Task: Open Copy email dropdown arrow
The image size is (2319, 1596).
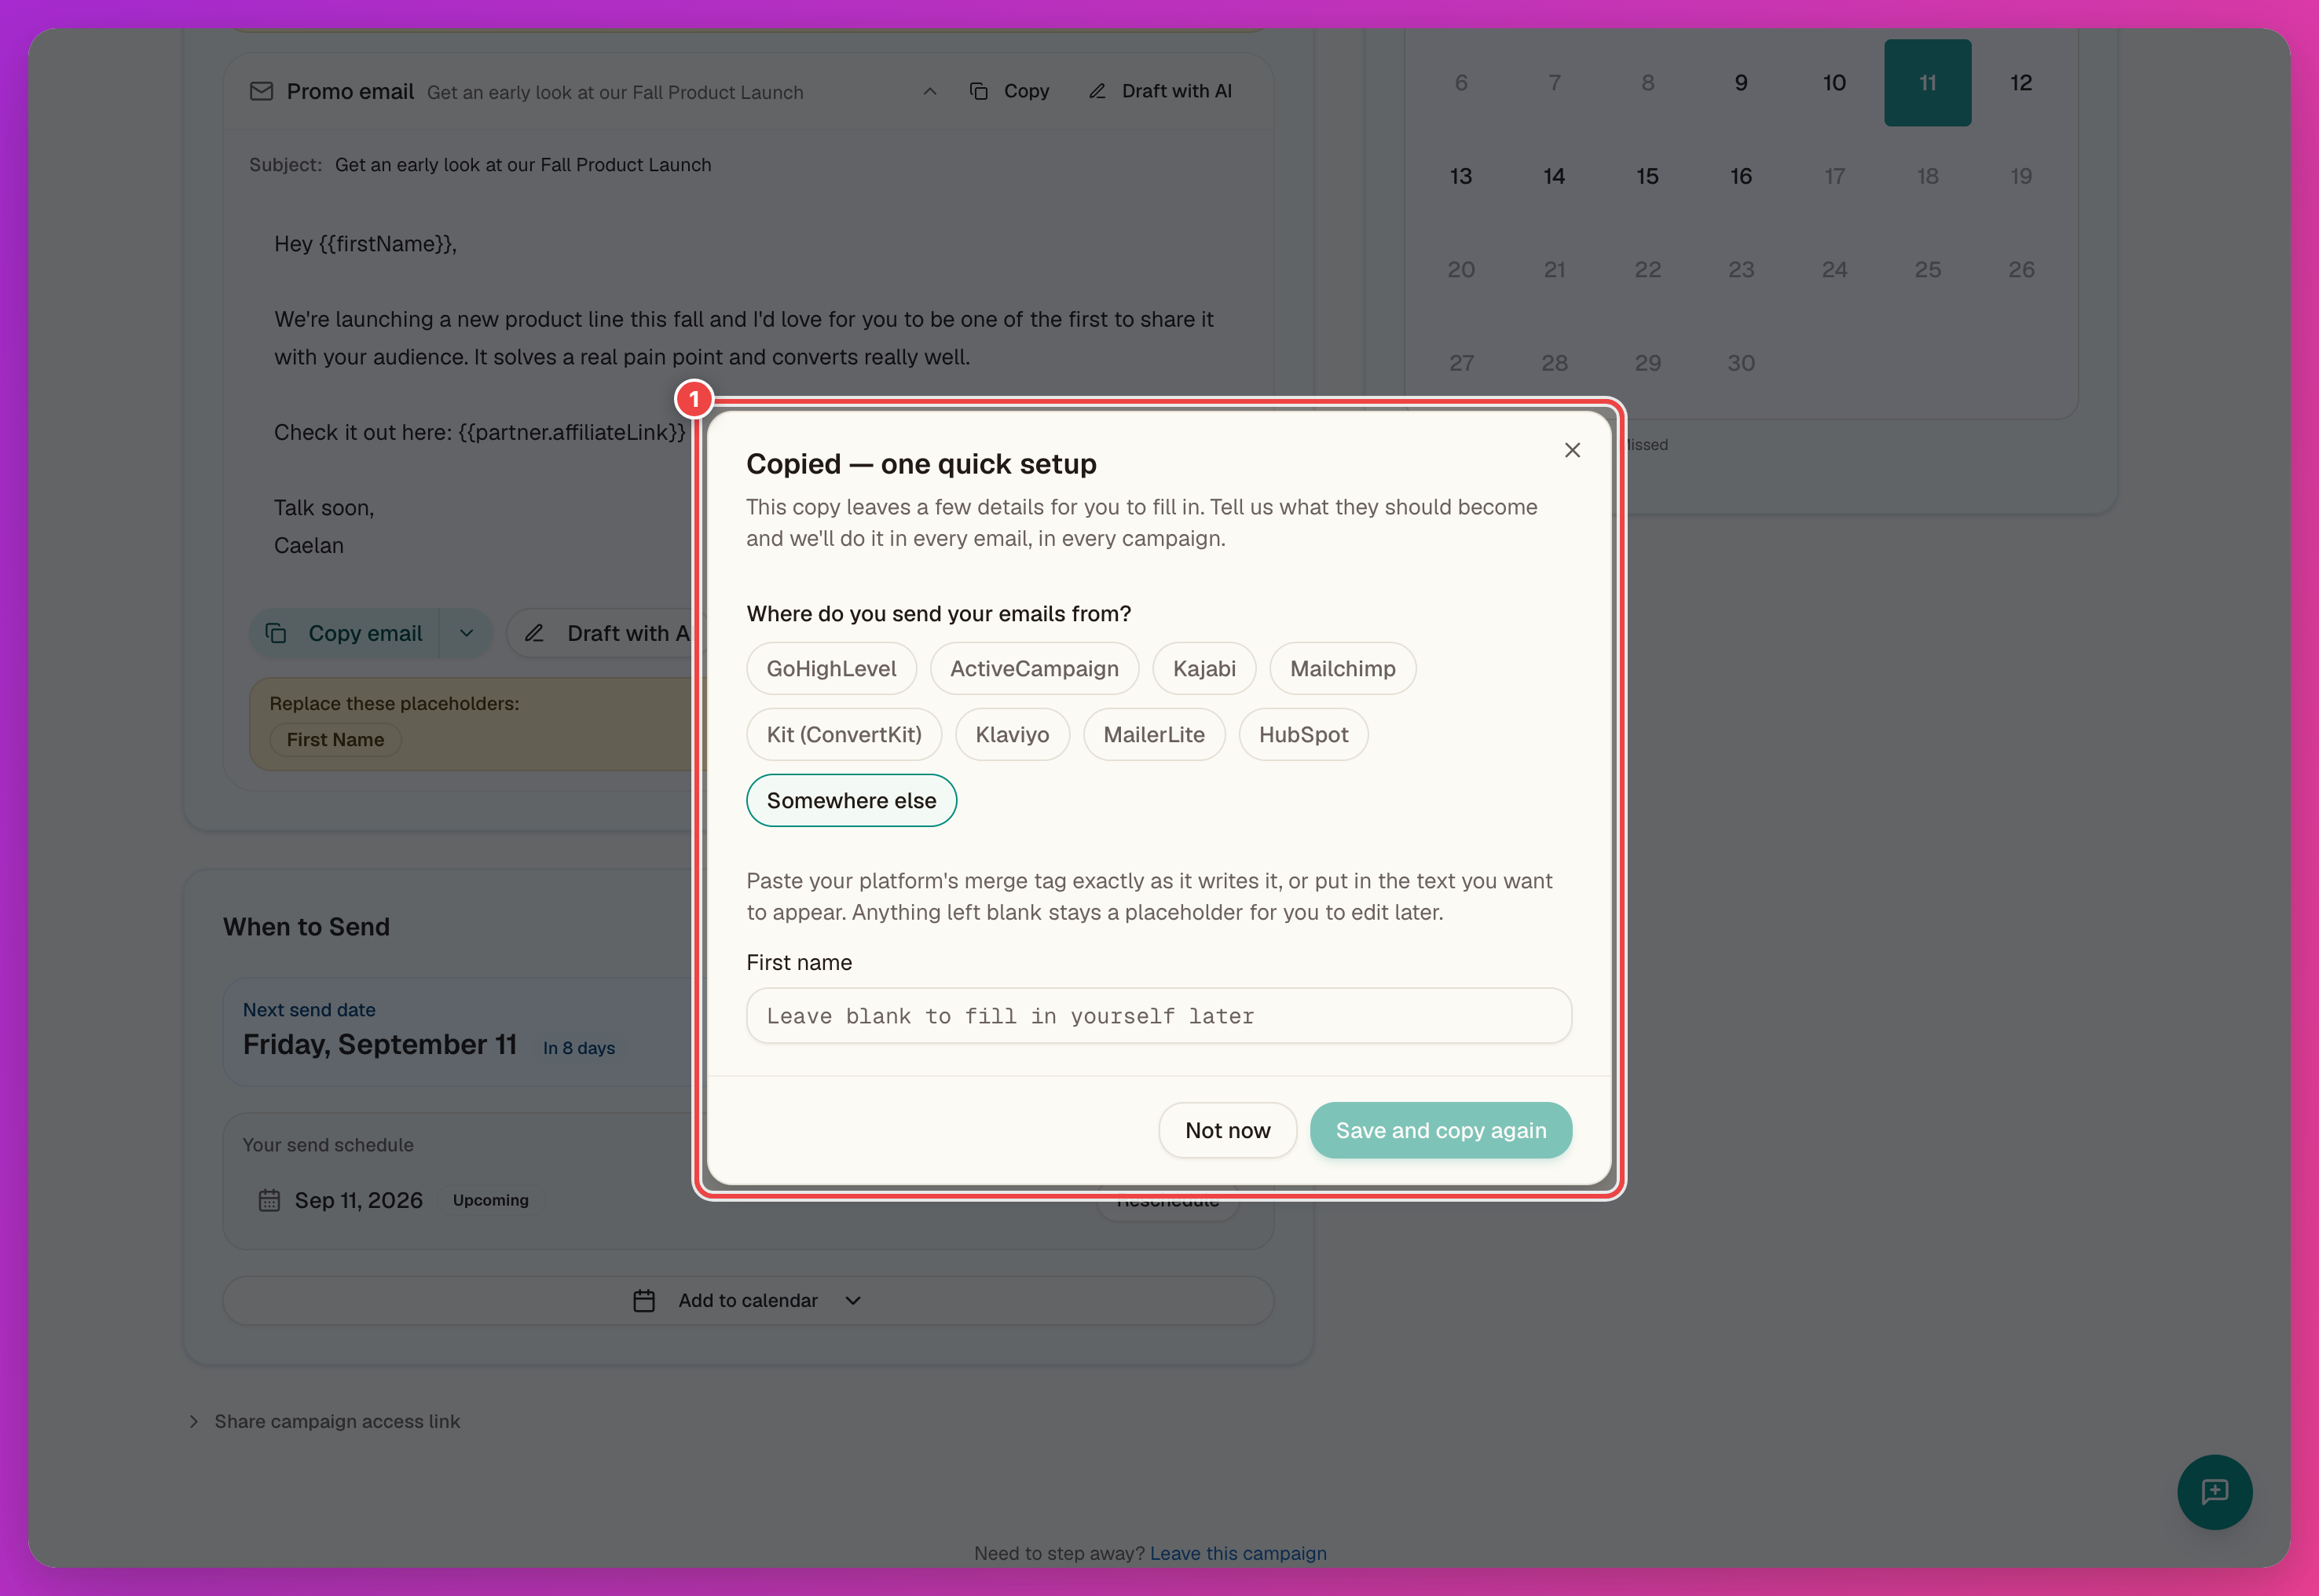Action: [x=466, y=633]
